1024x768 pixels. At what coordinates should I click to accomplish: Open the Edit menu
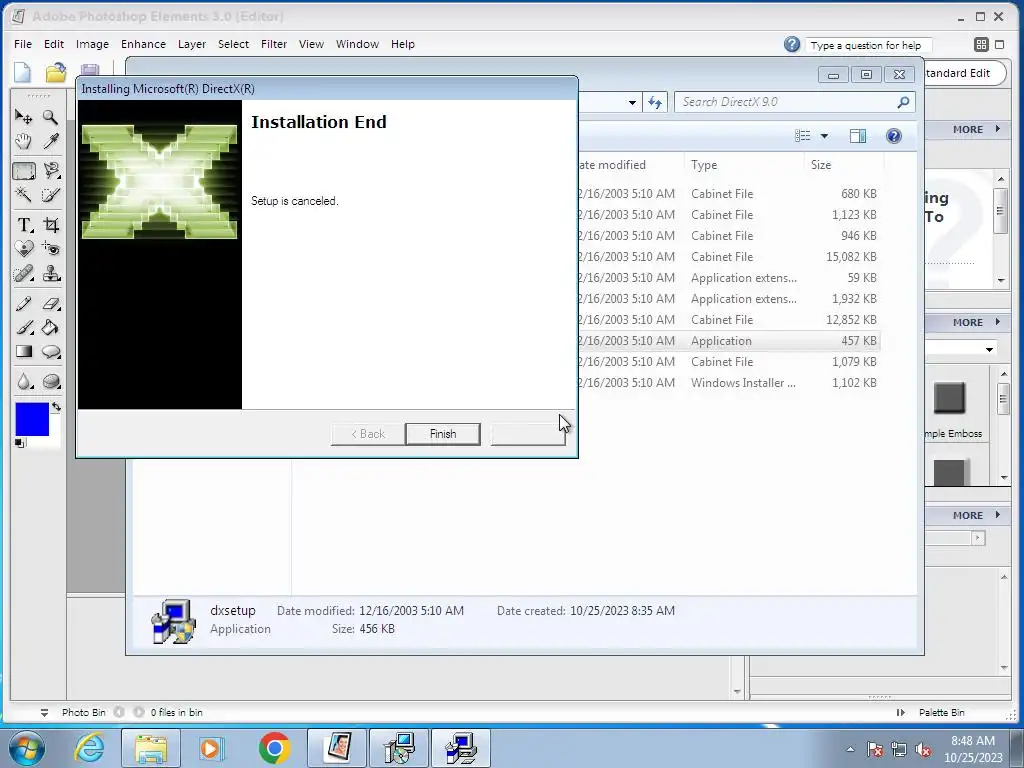[x=54, y=44]
